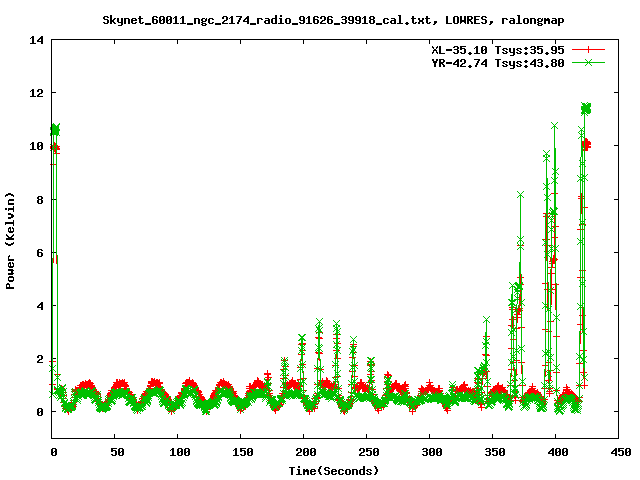This screenshot has height=480, width=640.
Task: Click the plot title Skynet_60011_ngc_2174 filename
Action: (333, 20)
